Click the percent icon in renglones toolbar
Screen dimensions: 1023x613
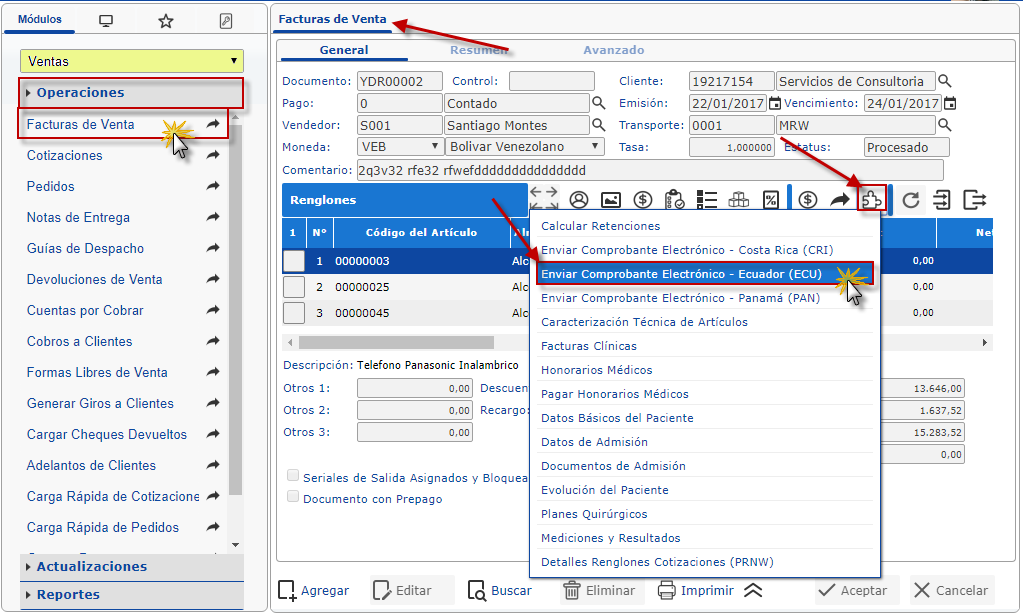771,200
